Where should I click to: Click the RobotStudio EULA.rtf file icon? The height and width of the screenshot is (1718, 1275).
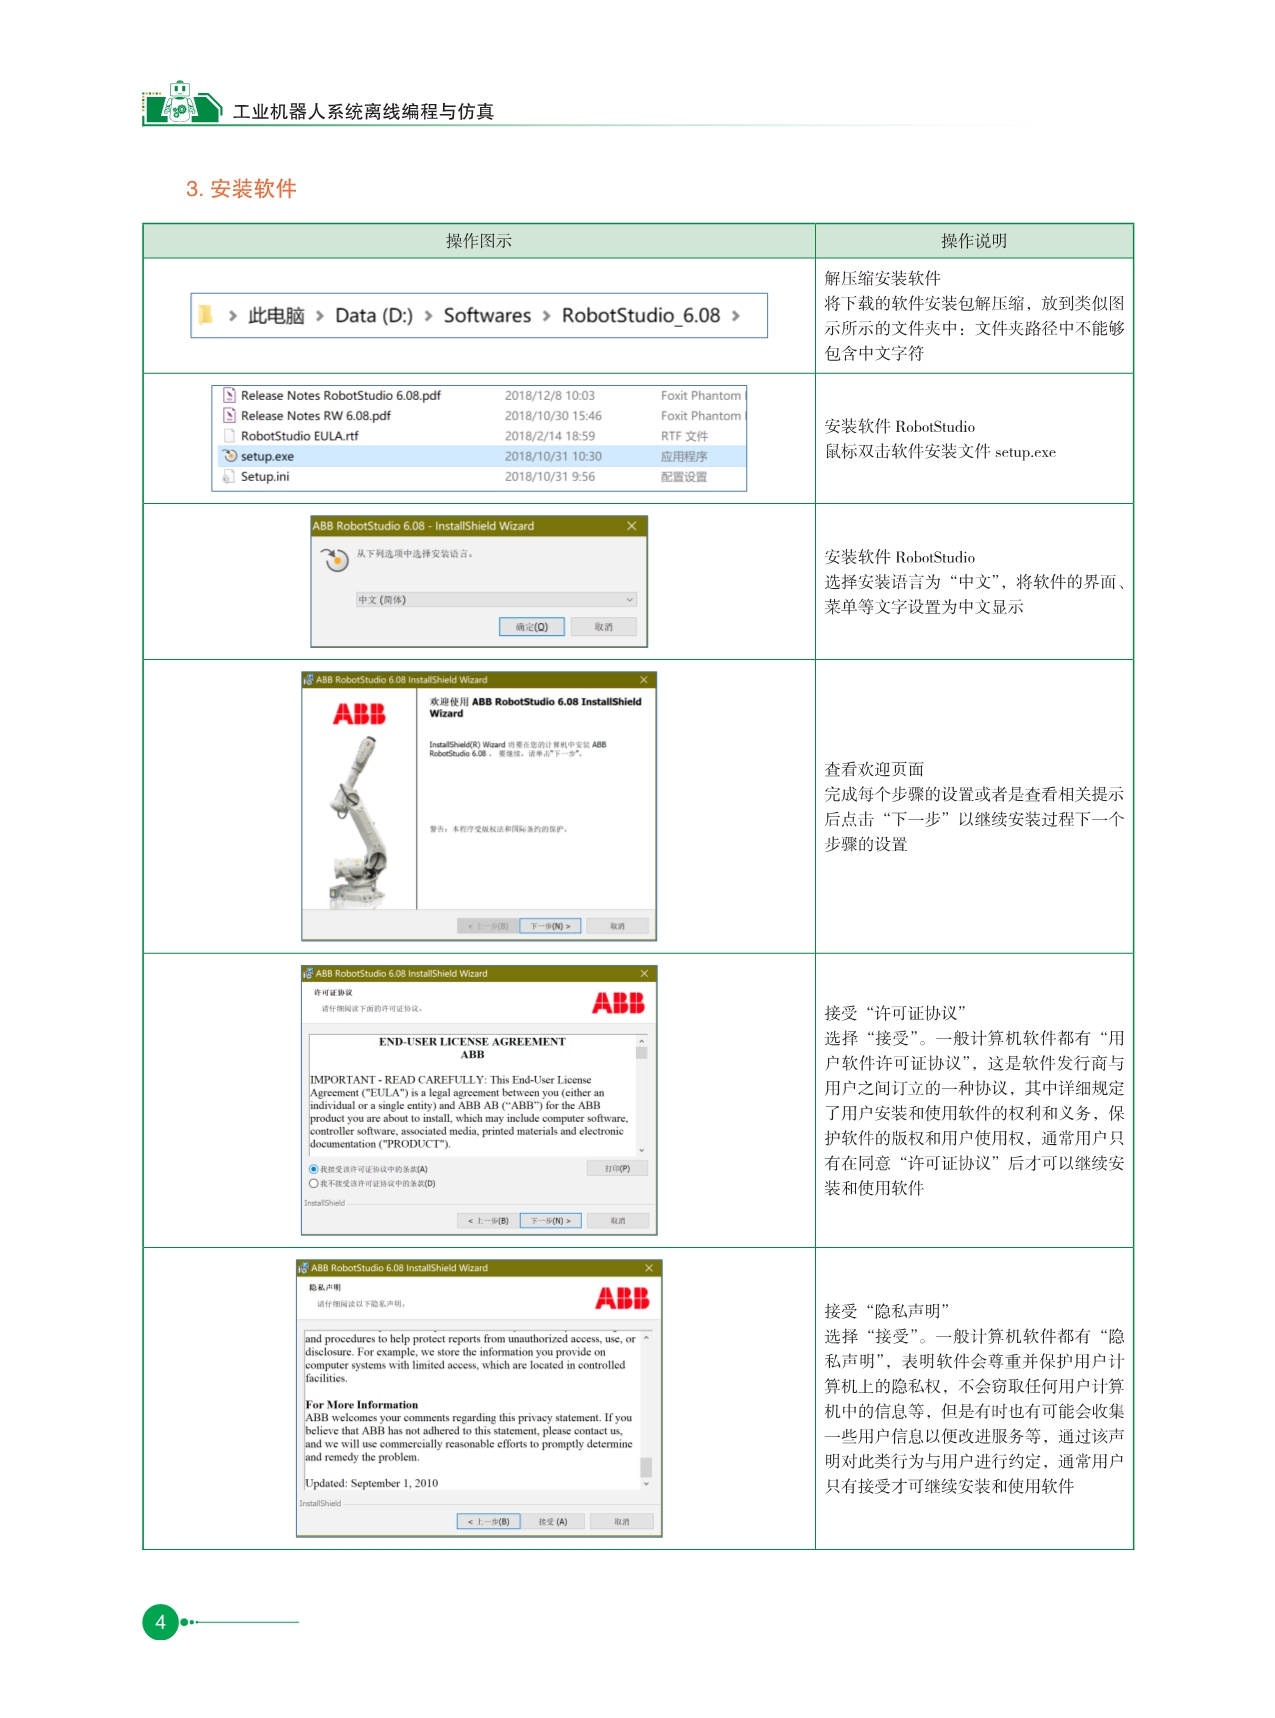click(x=230, y=436)
